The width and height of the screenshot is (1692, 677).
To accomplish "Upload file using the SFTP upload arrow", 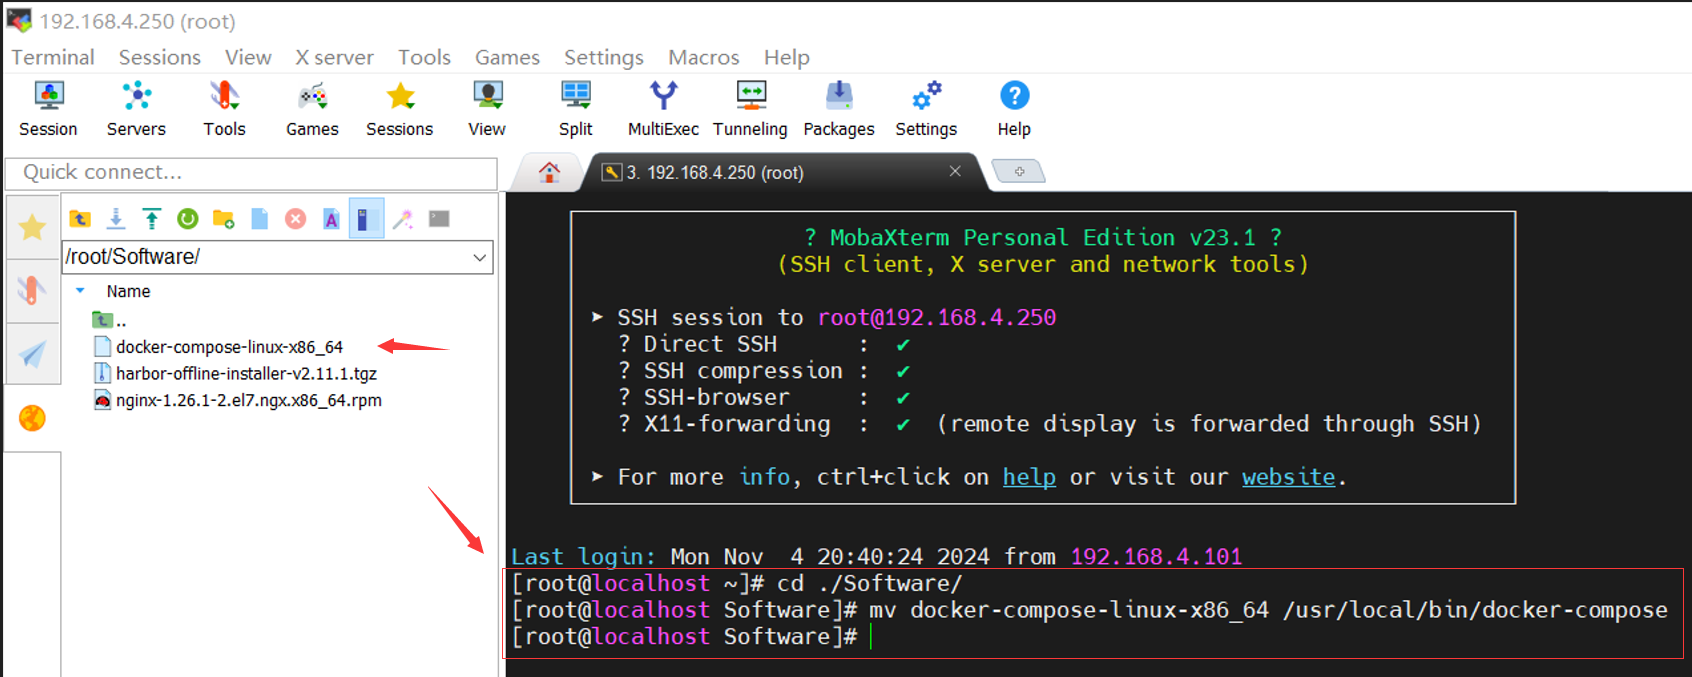I will (x=151, y=219).
